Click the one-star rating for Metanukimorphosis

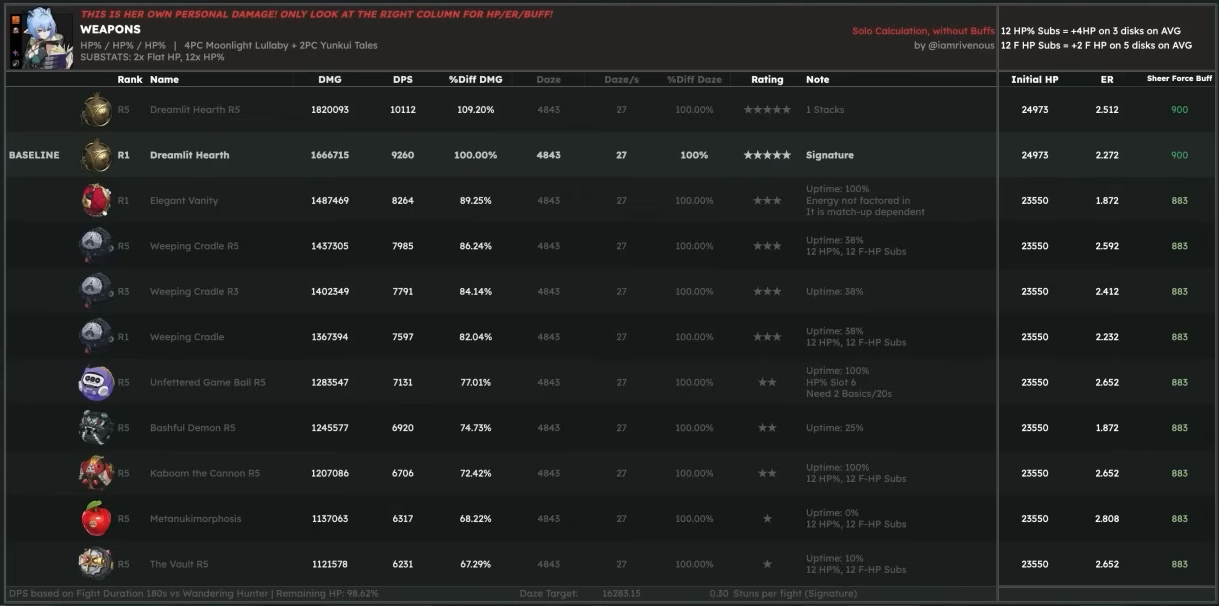coord(767,519)
